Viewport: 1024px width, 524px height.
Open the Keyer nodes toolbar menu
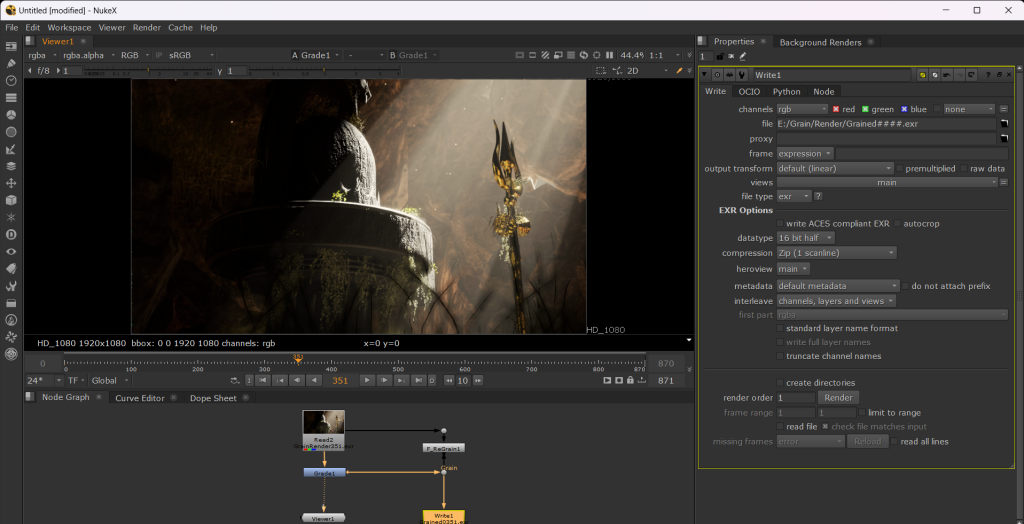(x=10, y=149)
